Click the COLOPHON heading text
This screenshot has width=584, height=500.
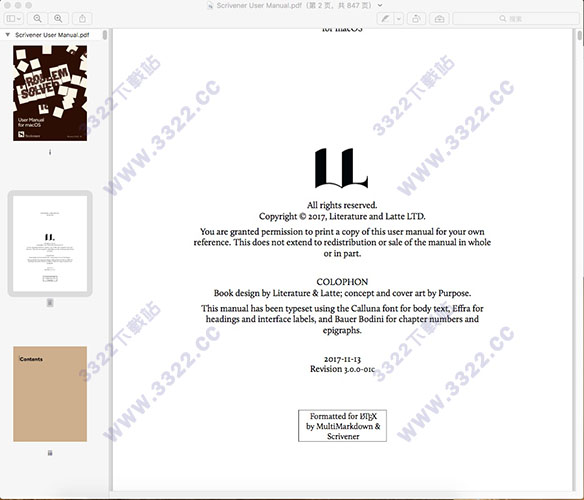coord(342,282)
